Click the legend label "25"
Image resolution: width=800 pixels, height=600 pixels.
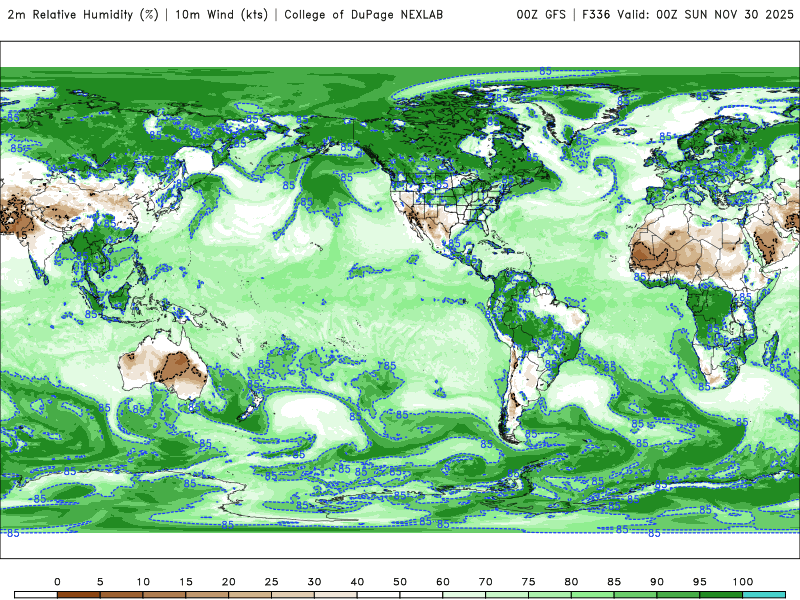point(271,582)
